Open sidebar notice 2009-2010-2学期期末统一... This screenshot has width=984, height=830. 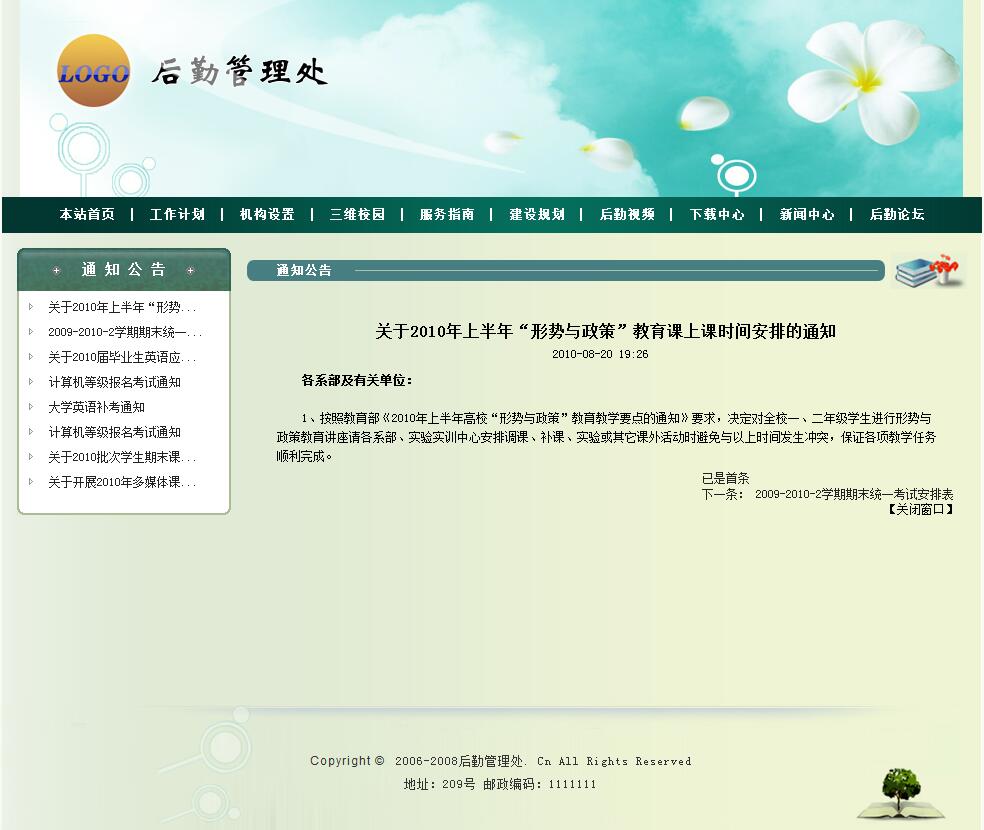point(125,333)
